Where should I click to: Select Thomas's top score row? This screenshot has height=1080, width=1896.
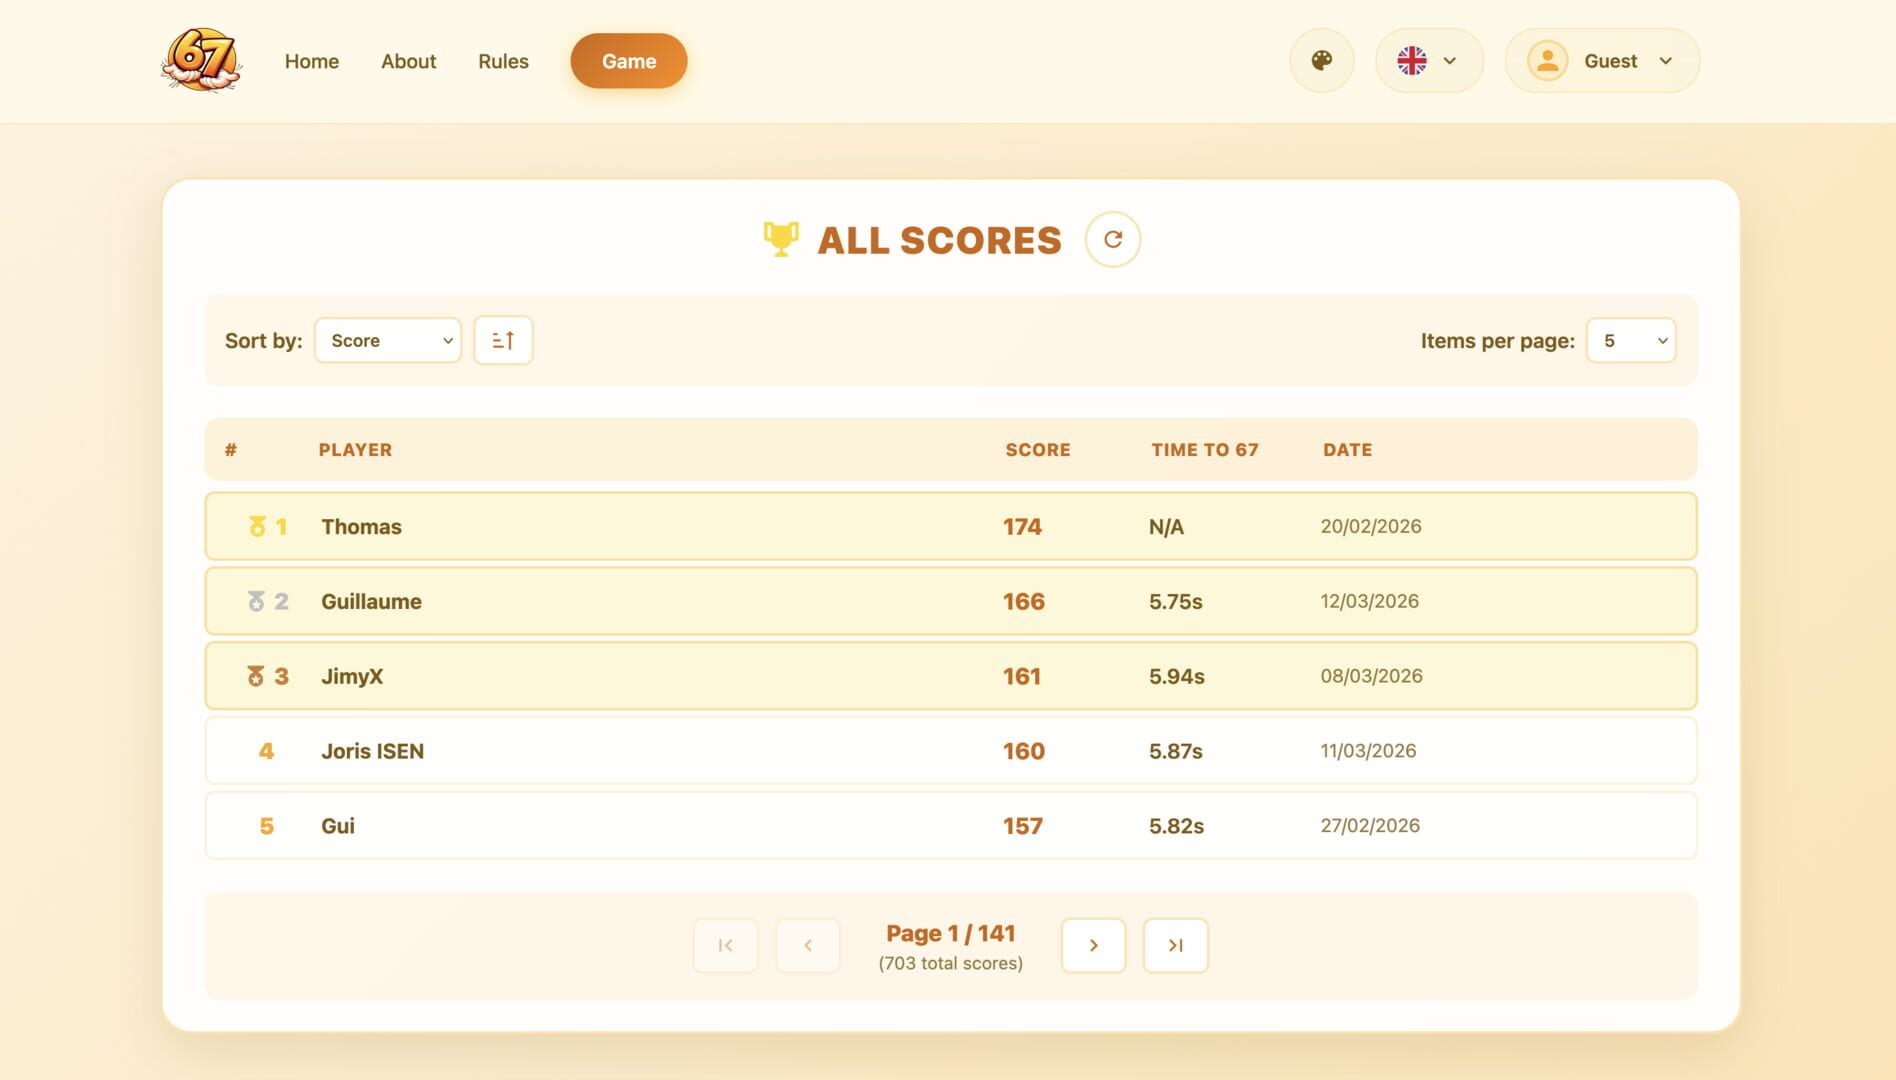(x=950, y=527)
